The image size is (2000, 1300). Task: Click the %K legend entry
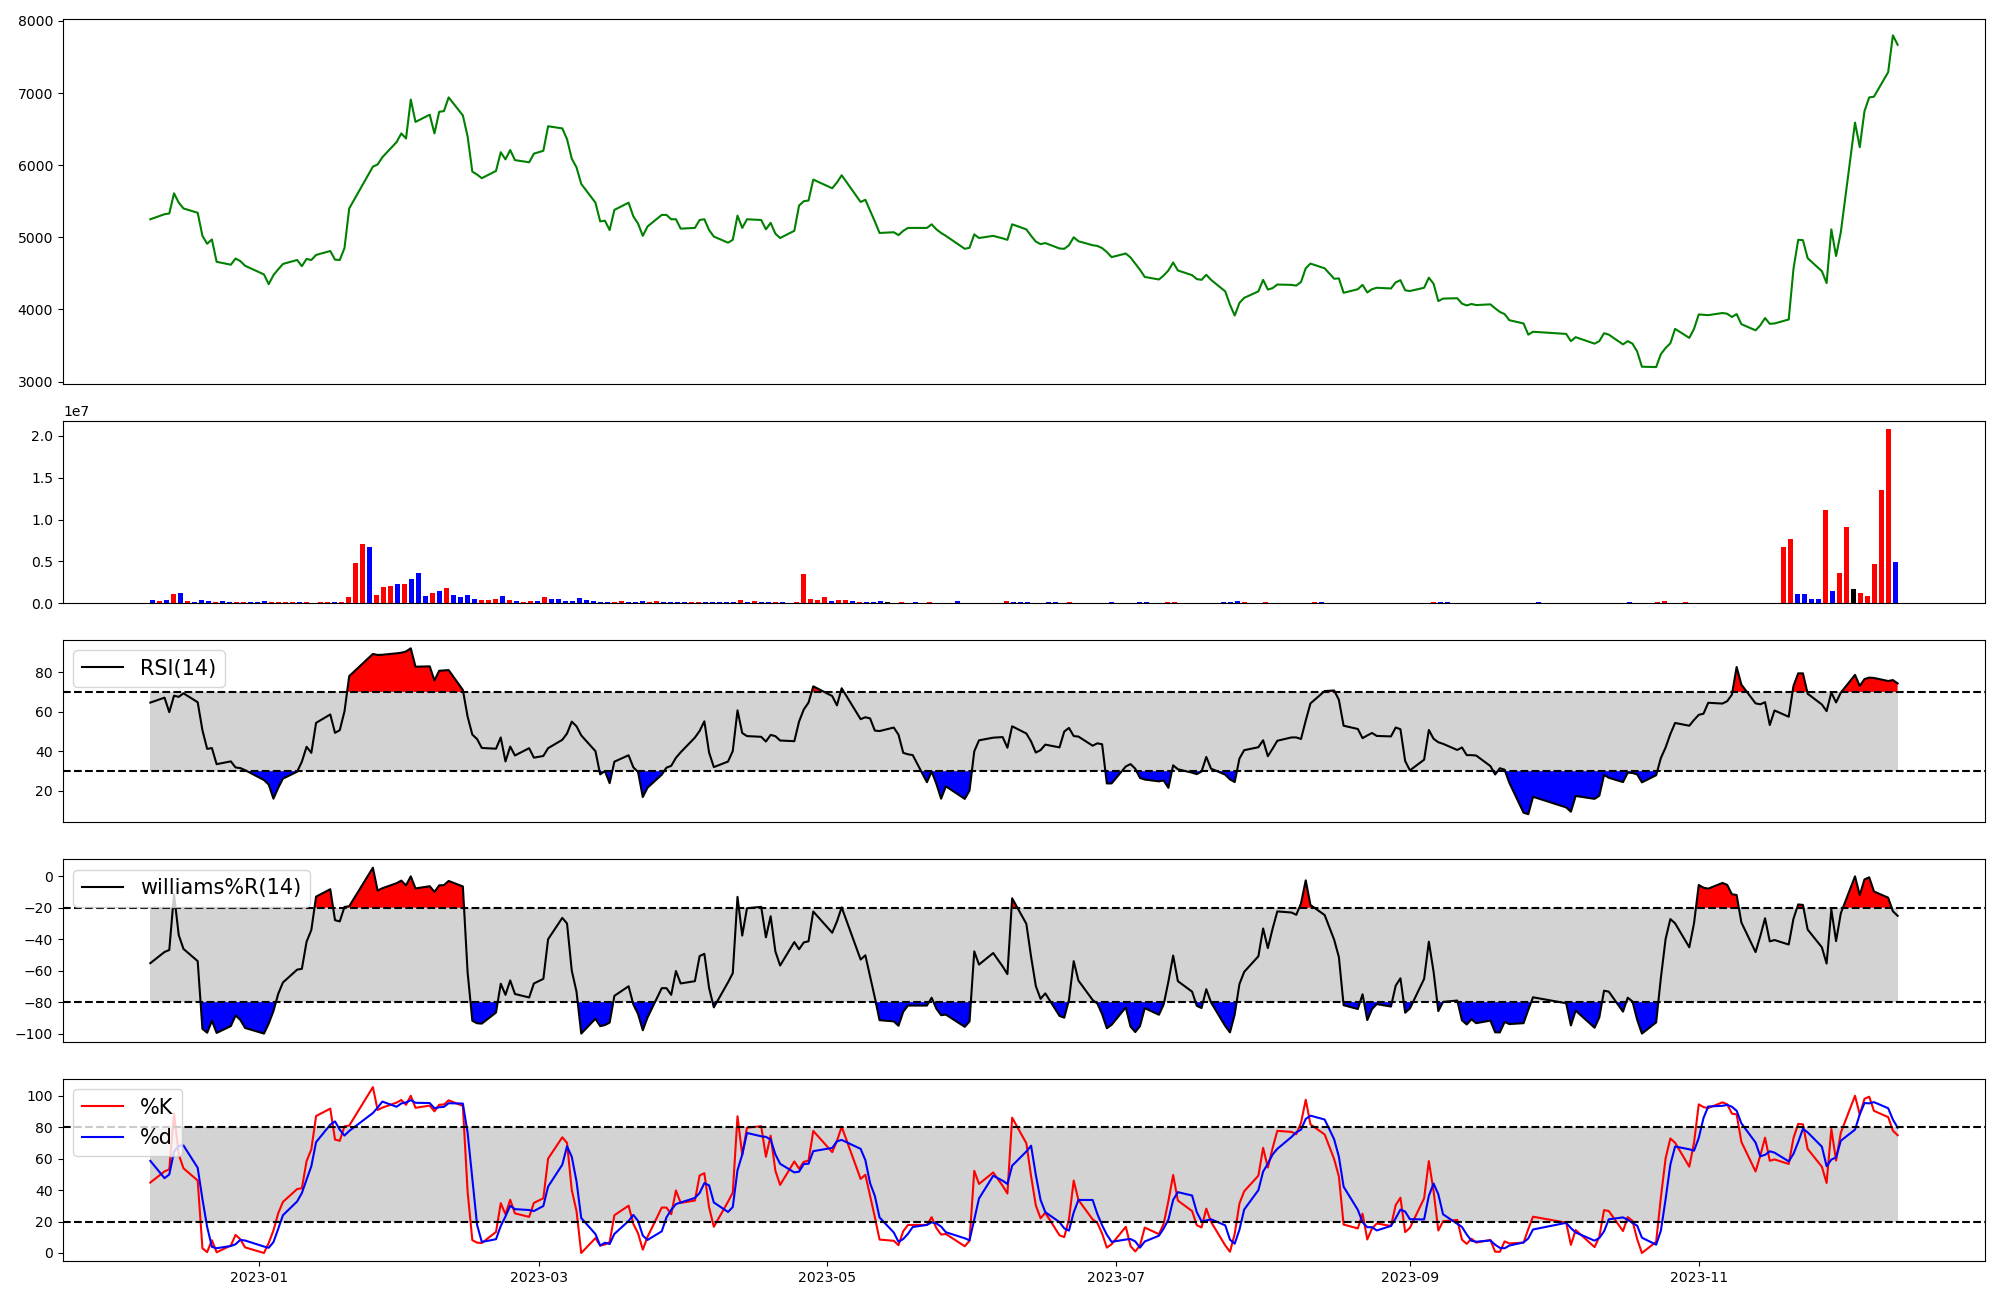(x=155, y=1106)
